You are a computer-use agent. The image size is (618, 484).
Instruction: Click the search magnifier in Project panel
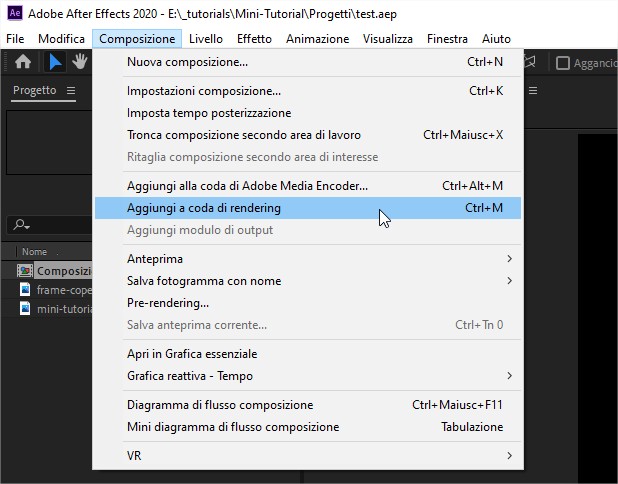click(x=20, y=225)
